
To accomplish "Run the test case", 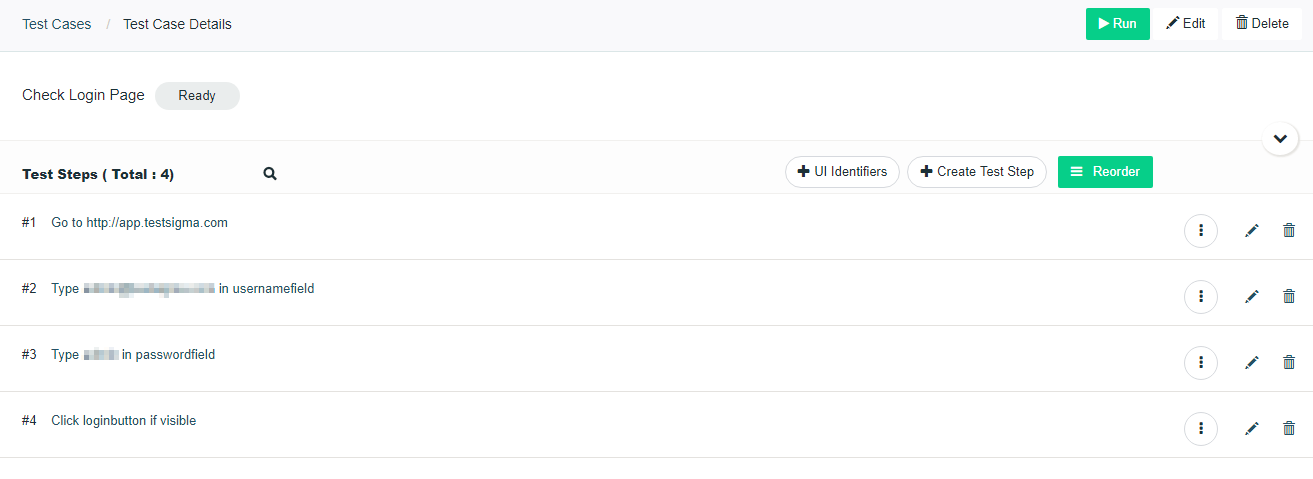I will click(x=1117, y=24).
